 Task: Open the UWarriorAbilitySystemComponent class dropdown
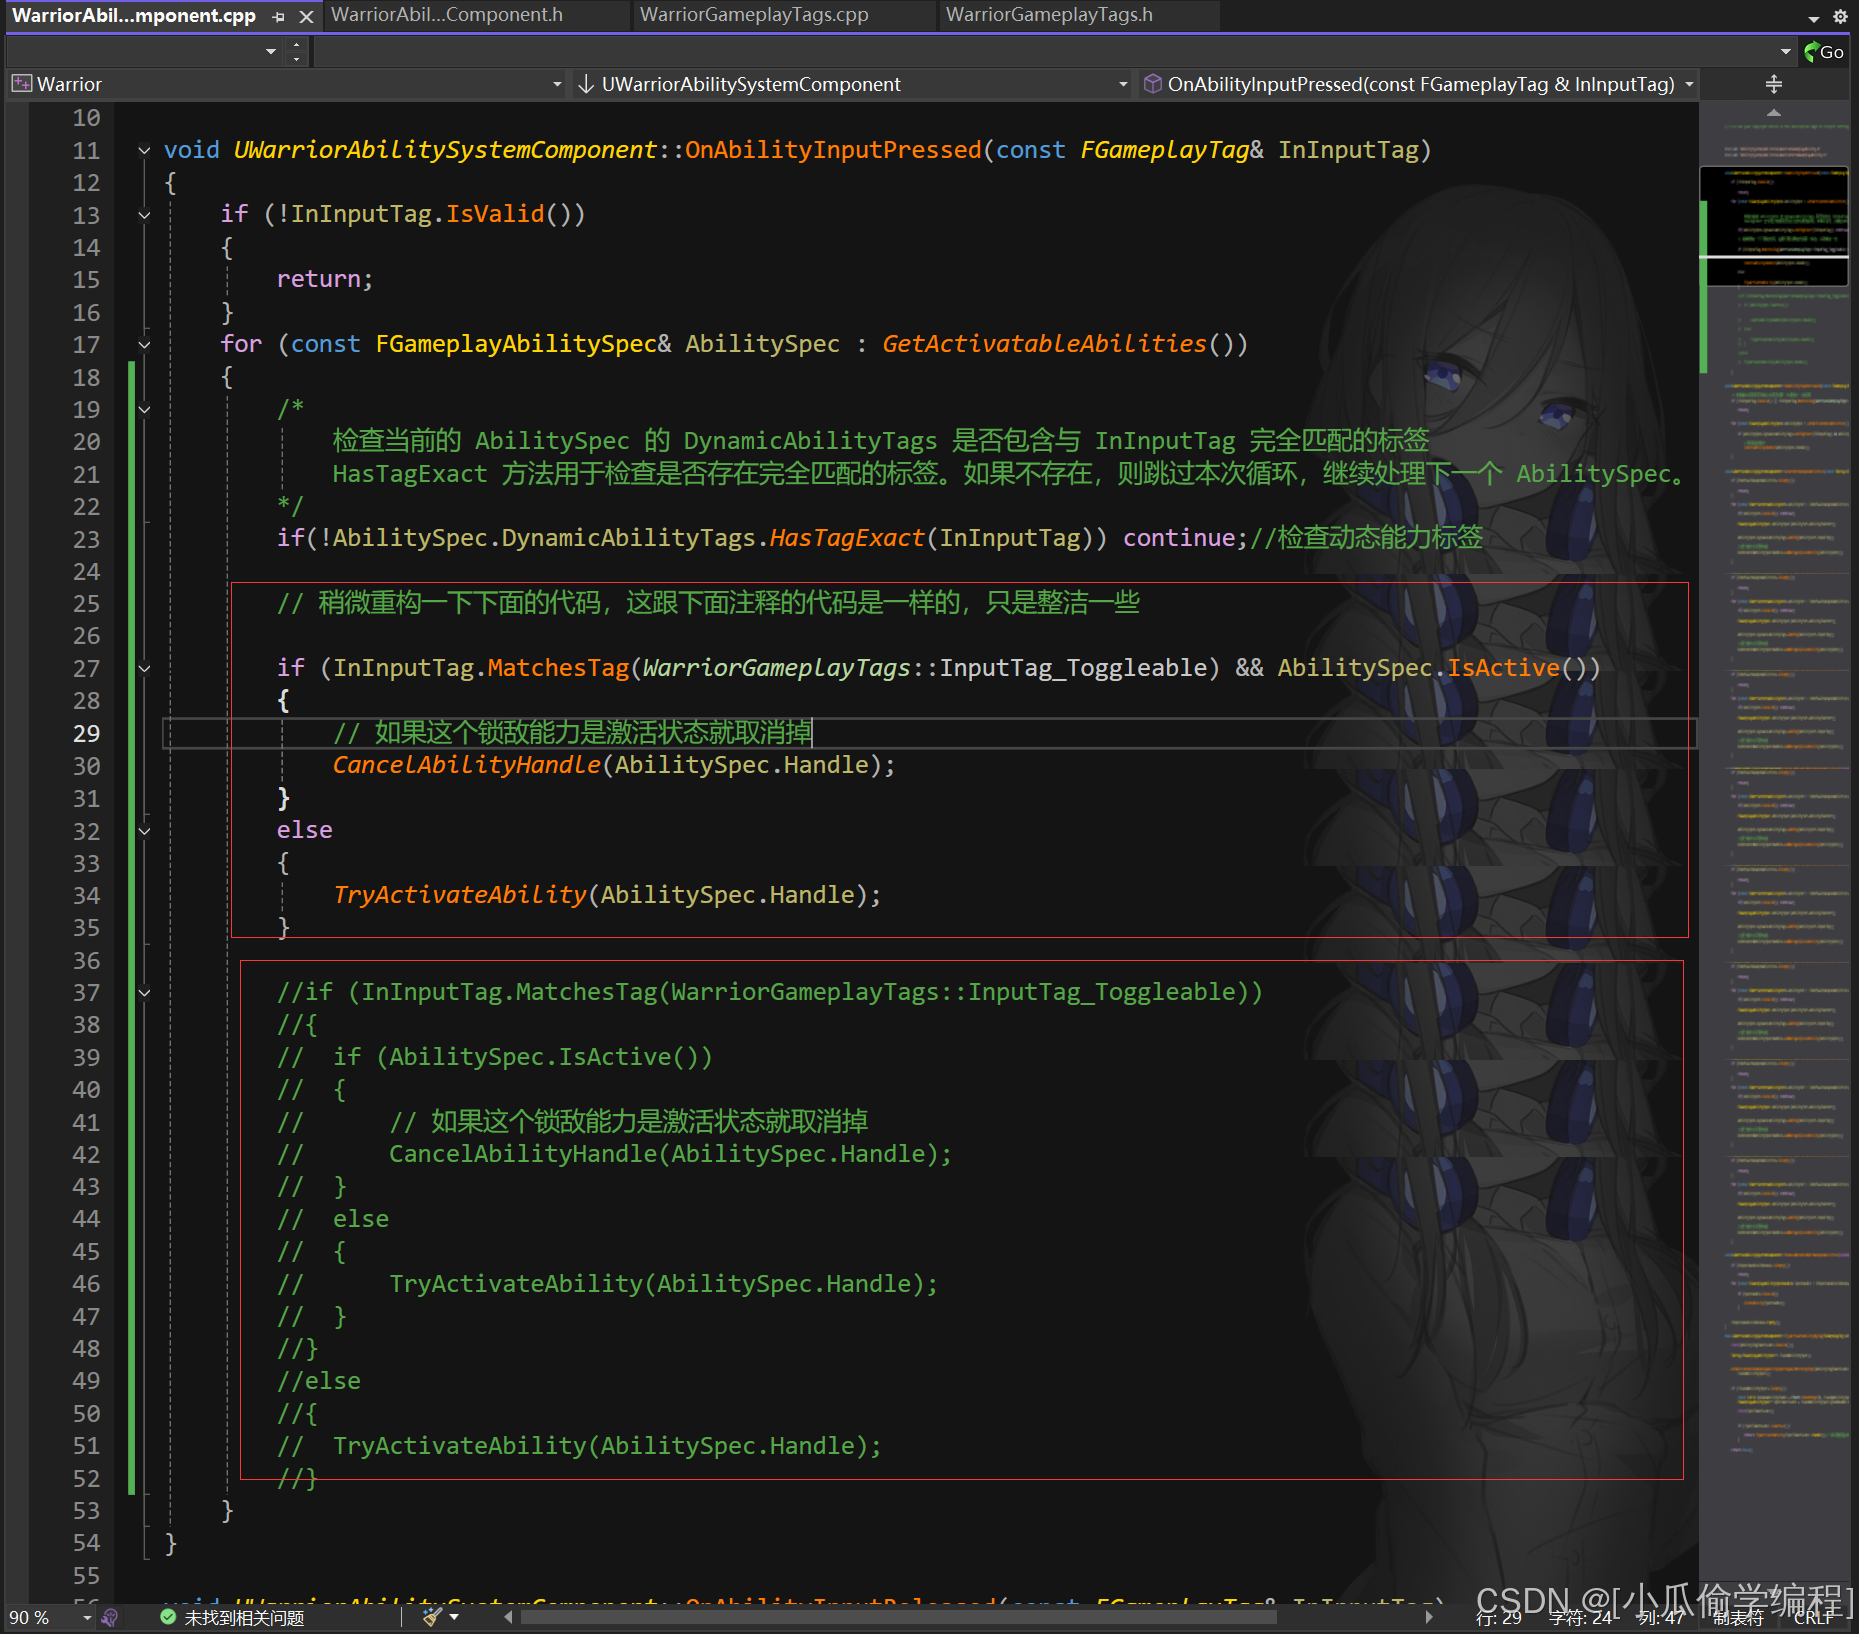click(x=1123, y=85)
